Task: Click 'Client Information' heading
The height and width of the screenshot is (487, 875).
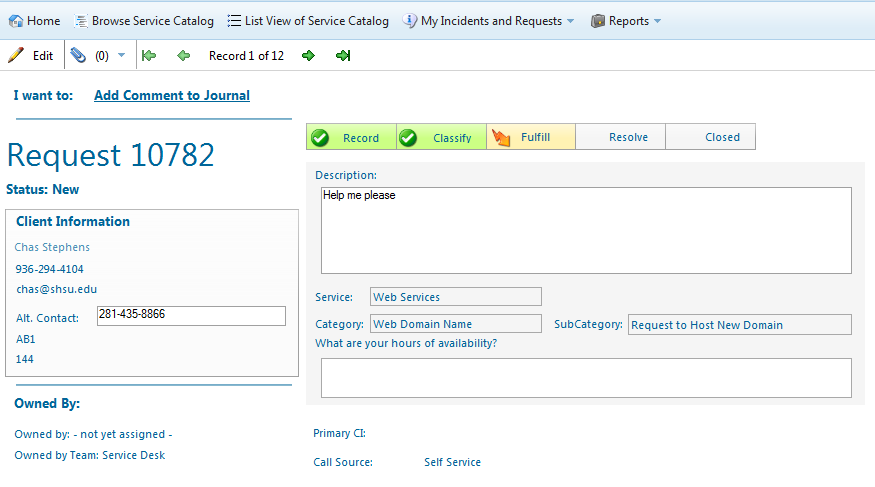Action: pos(73,221)
